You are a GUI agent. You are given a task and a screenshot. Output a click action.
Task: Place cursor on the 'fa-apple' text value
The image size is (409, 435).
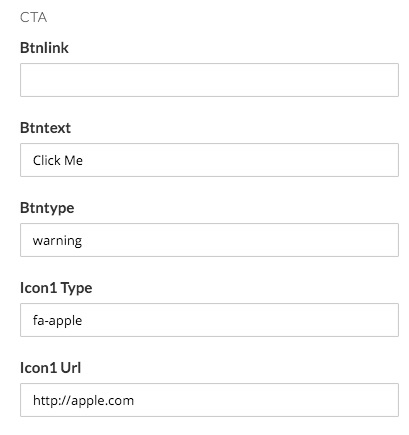tap(57, 321)
